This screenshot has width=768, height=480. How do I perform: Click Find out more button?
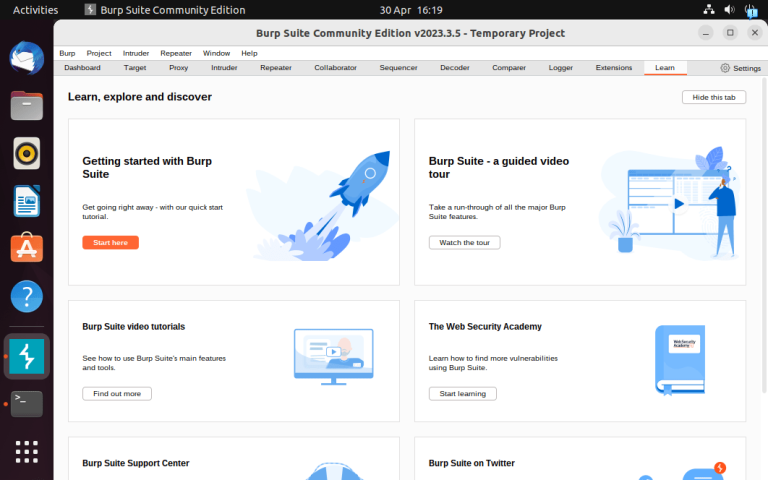click(x=117, y=393)
